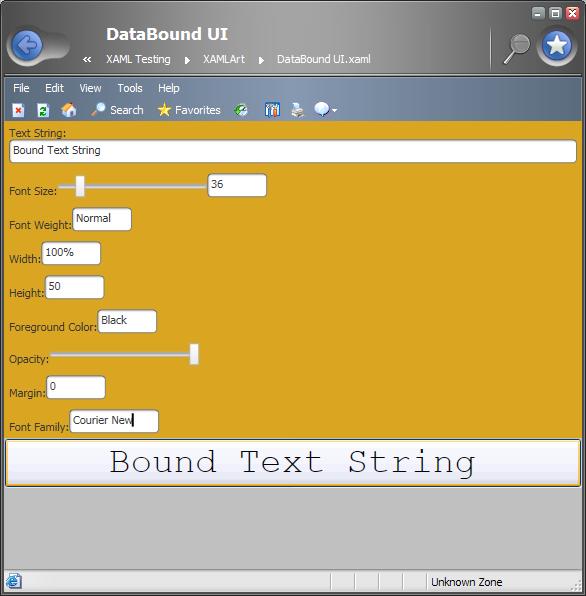Expand the messenger speech bubble dropdown
The height and width of the screenshot is (596, 586).
point(326,110)
